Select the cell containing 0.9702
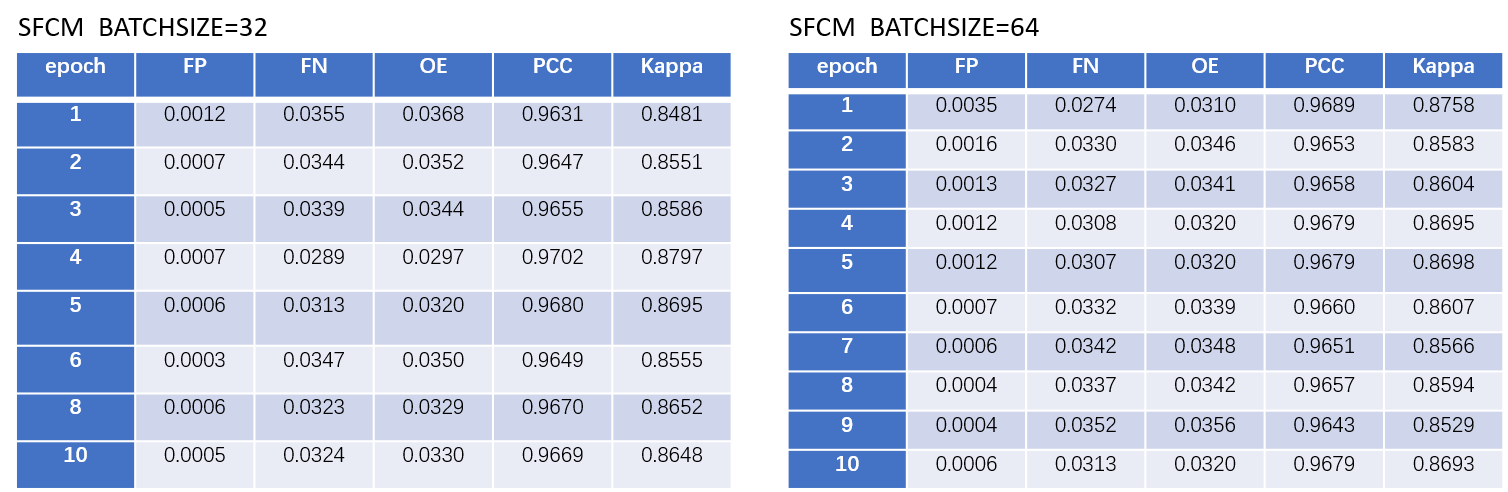This screenshot has width=1508, height=492. [x=552, y=258]
